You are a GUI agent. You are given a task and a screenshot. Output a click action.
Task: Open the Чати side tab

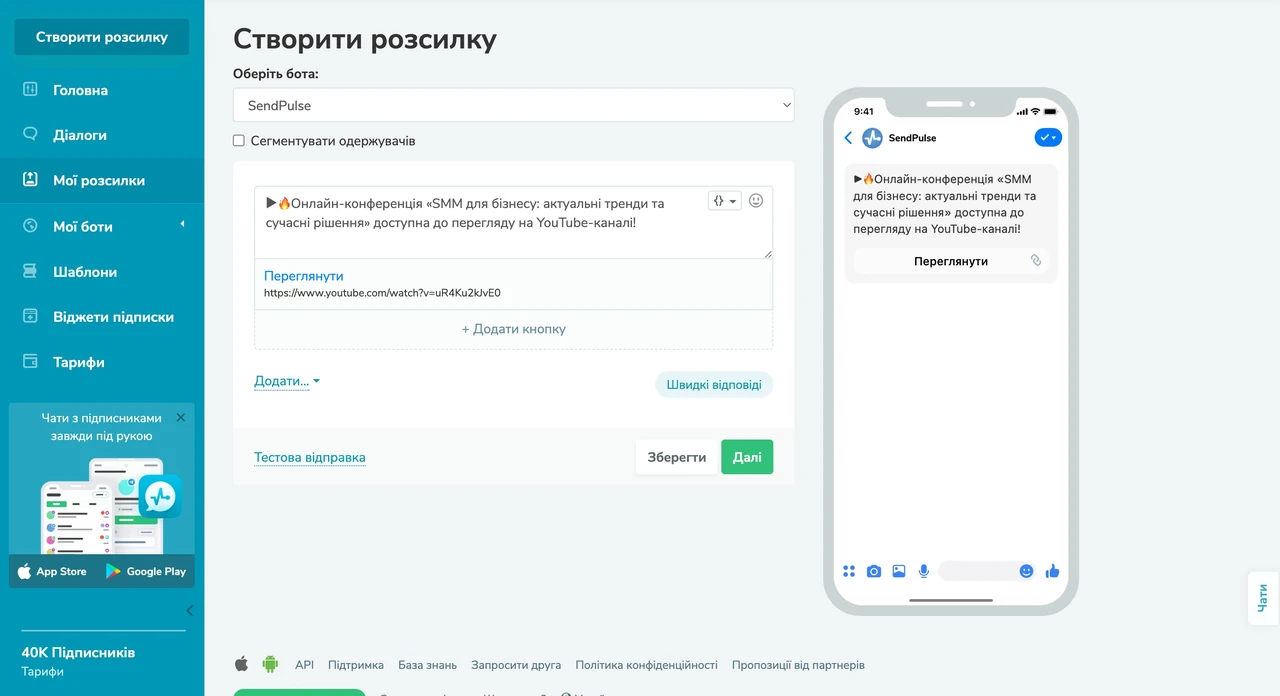tap(1264, 598)
